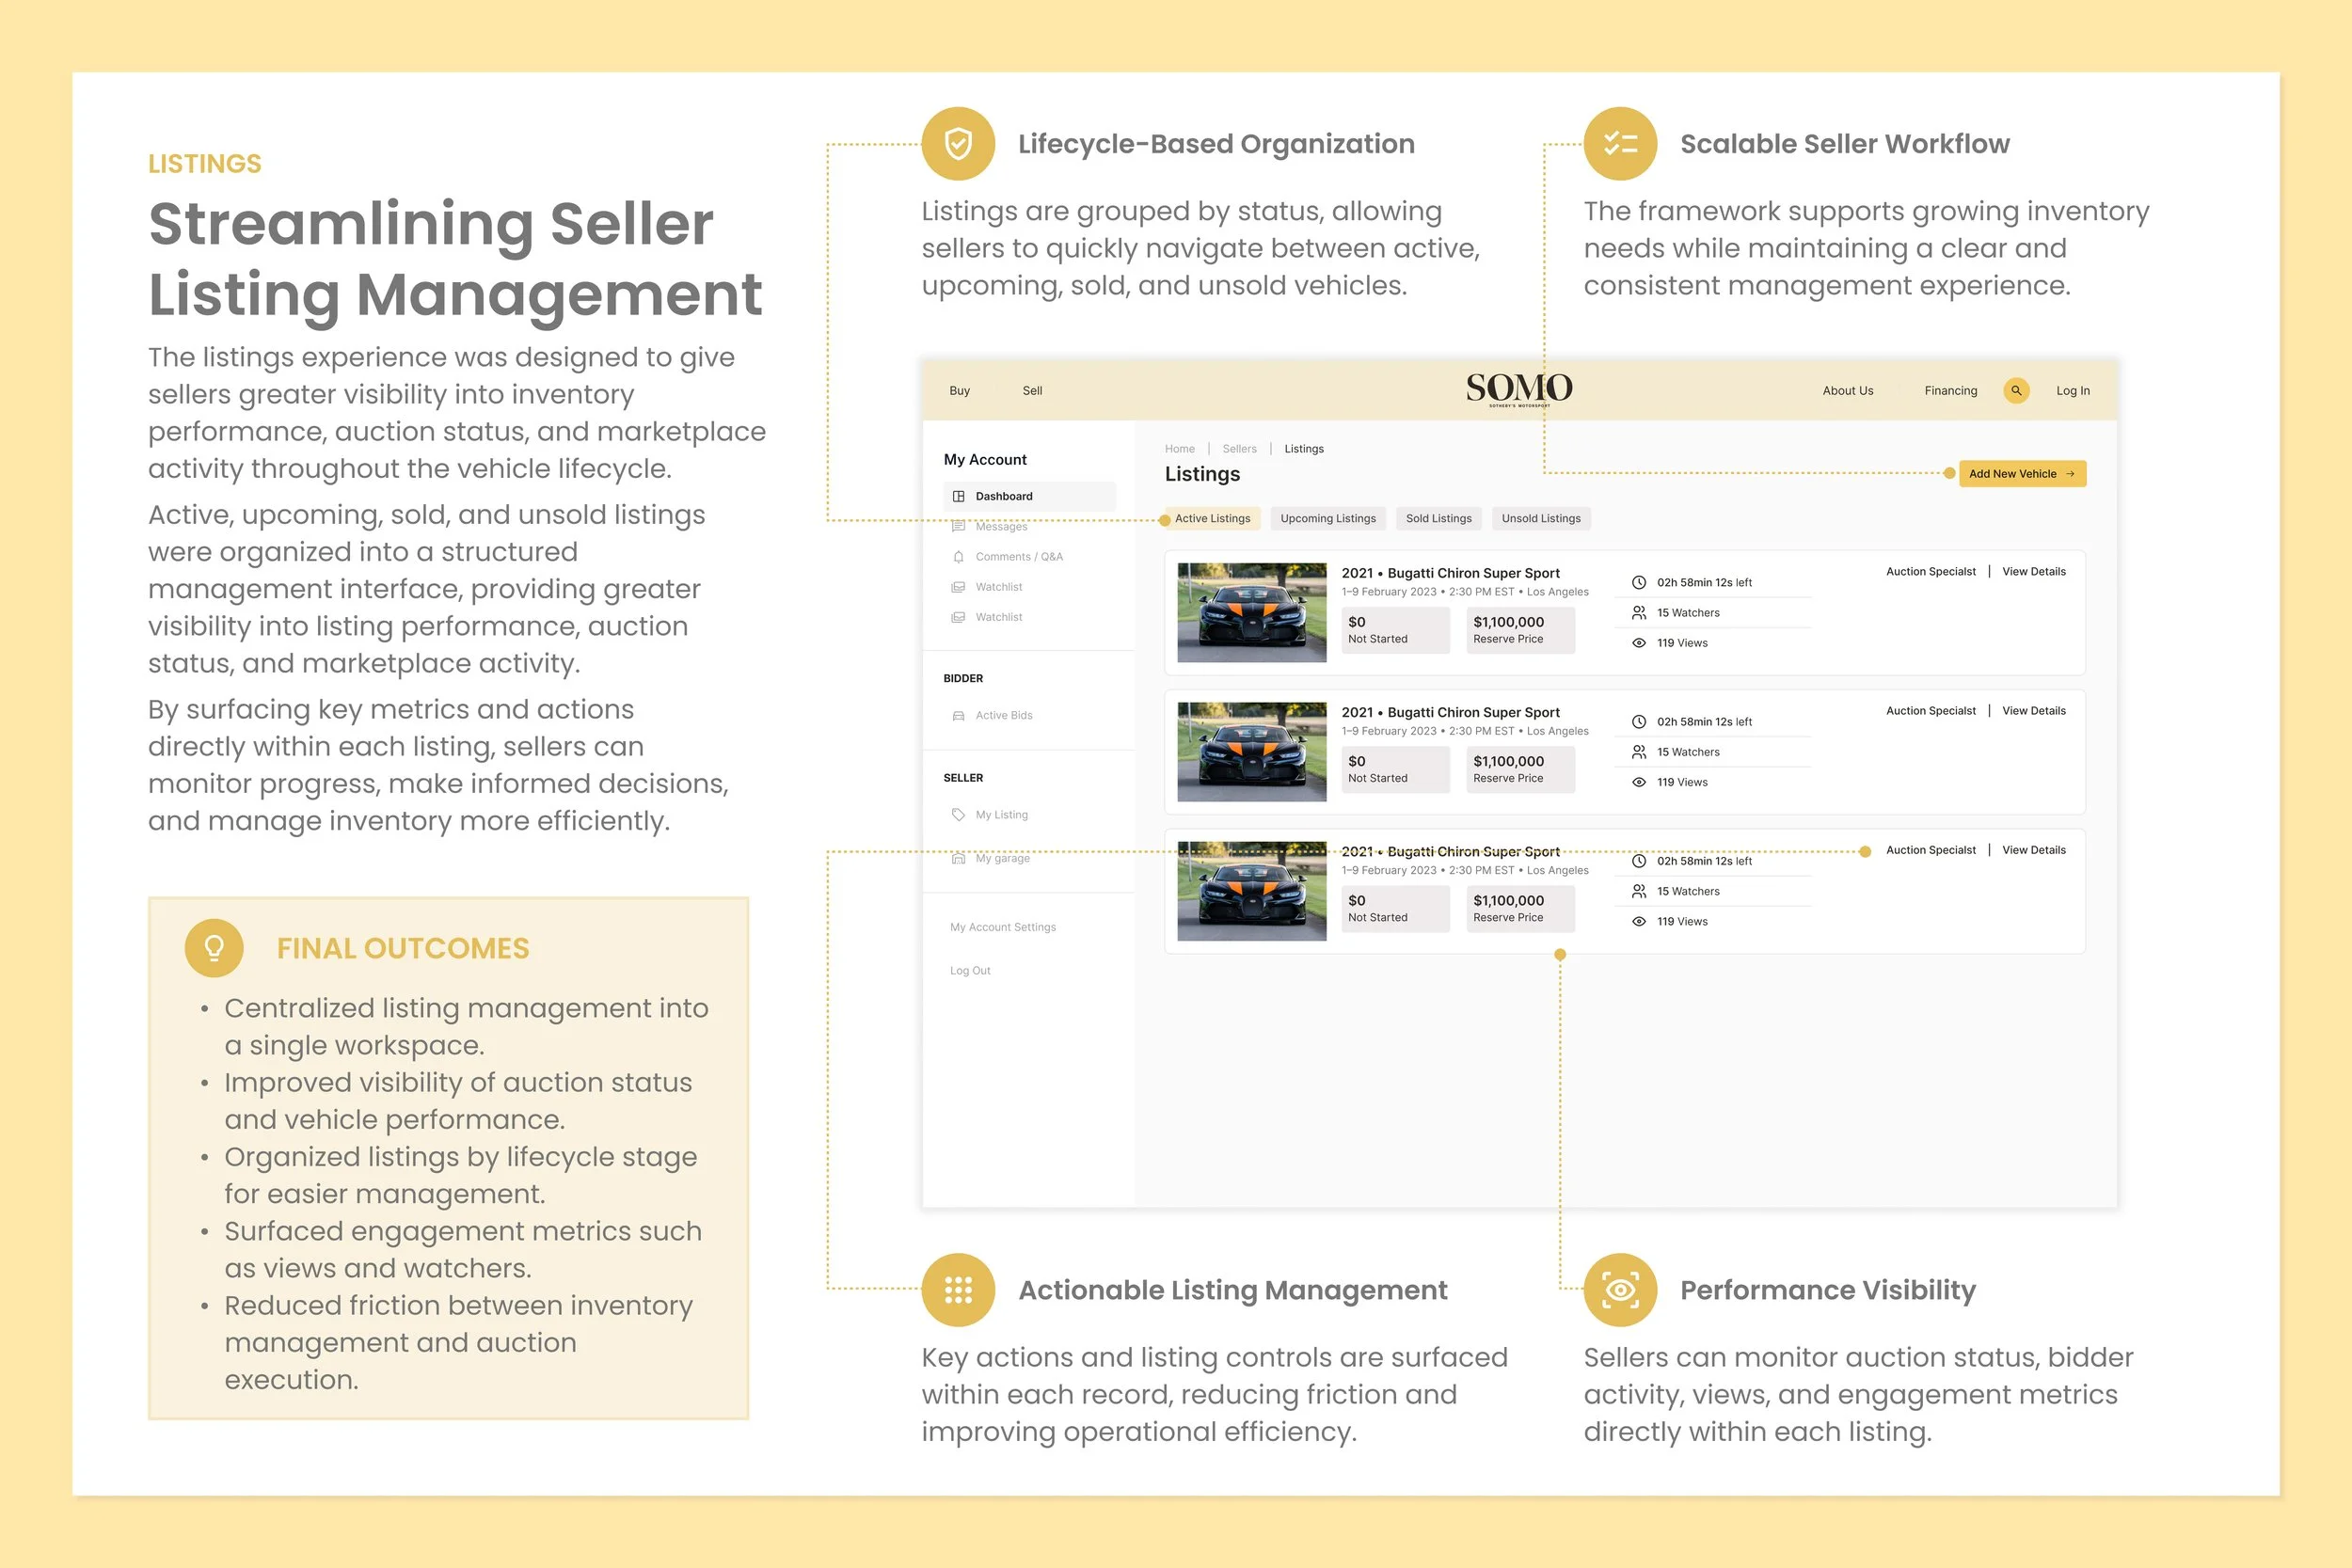Click $0 Not Started in second listing
The width and height of the screenshot is (2352, 1568).
(1395, 769)
